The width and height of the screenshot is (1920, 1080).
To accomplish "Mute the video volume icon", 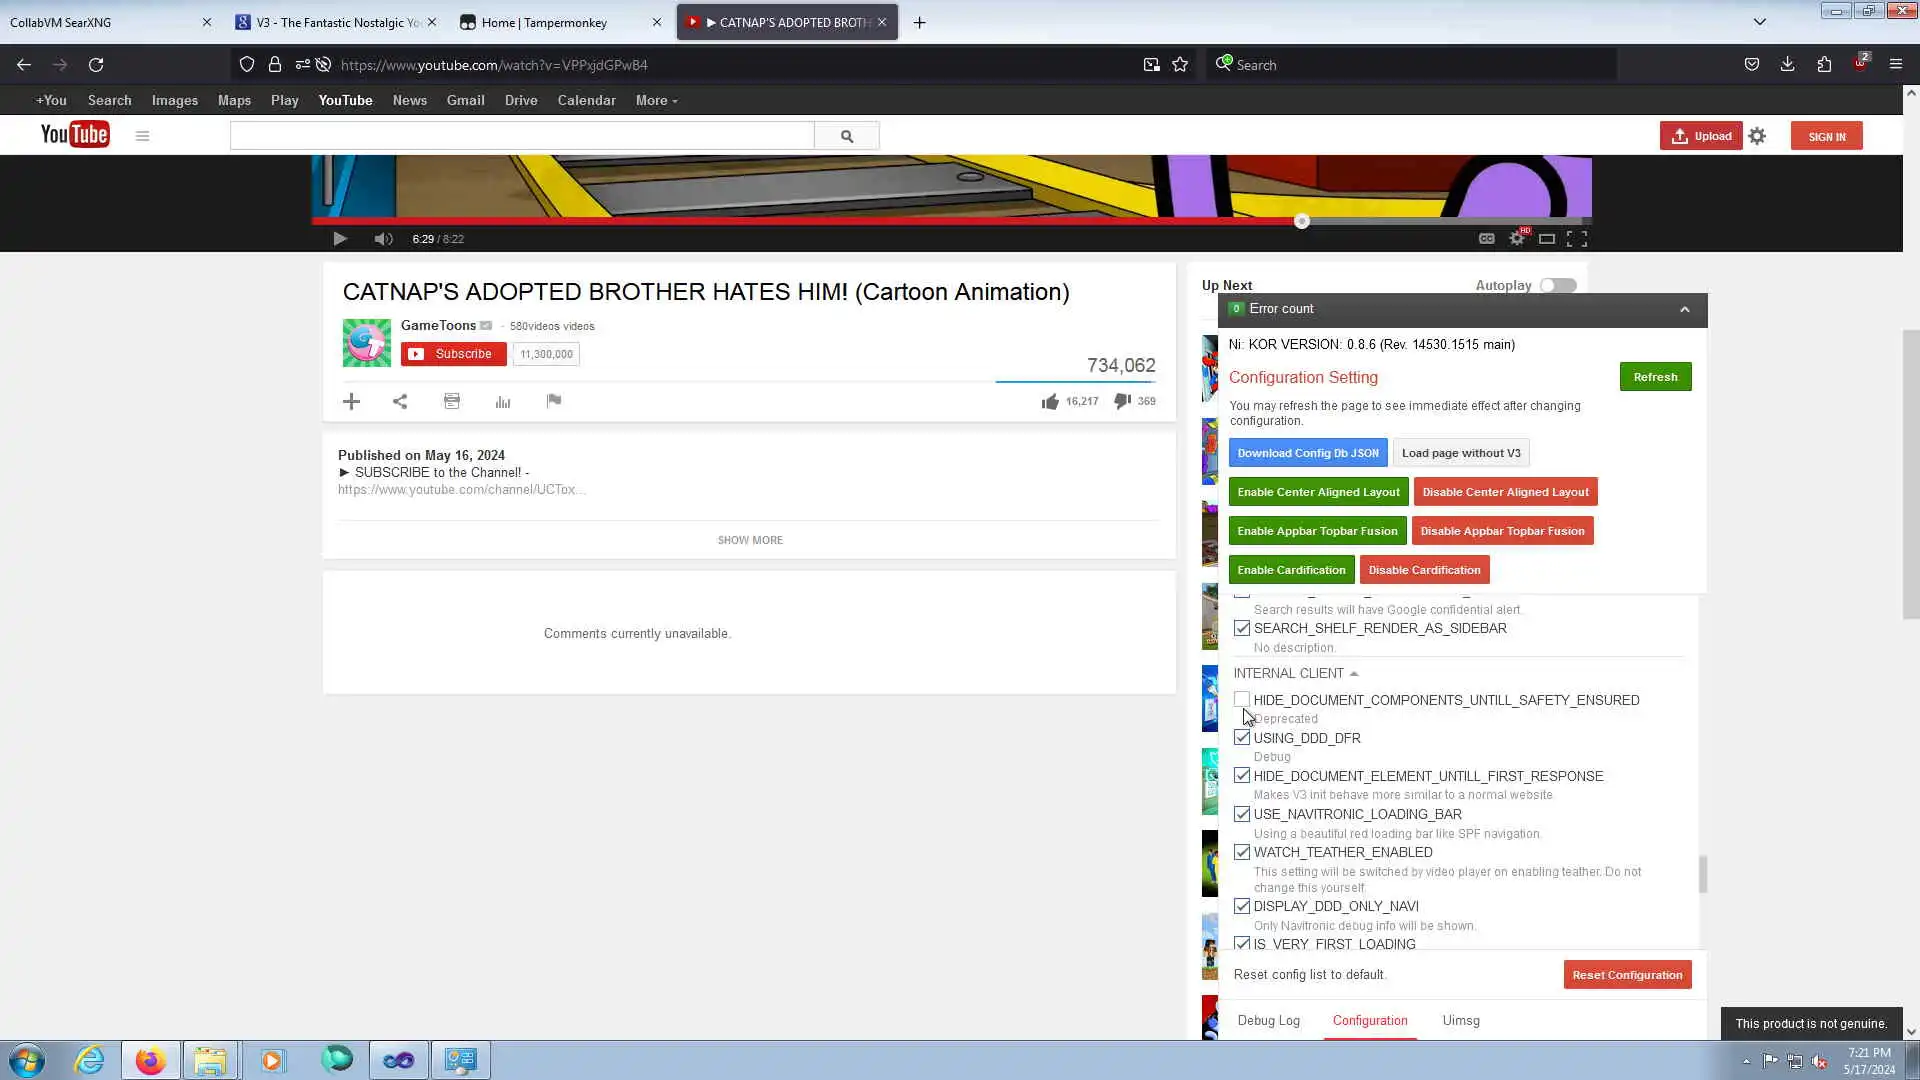I will (383, 239).
